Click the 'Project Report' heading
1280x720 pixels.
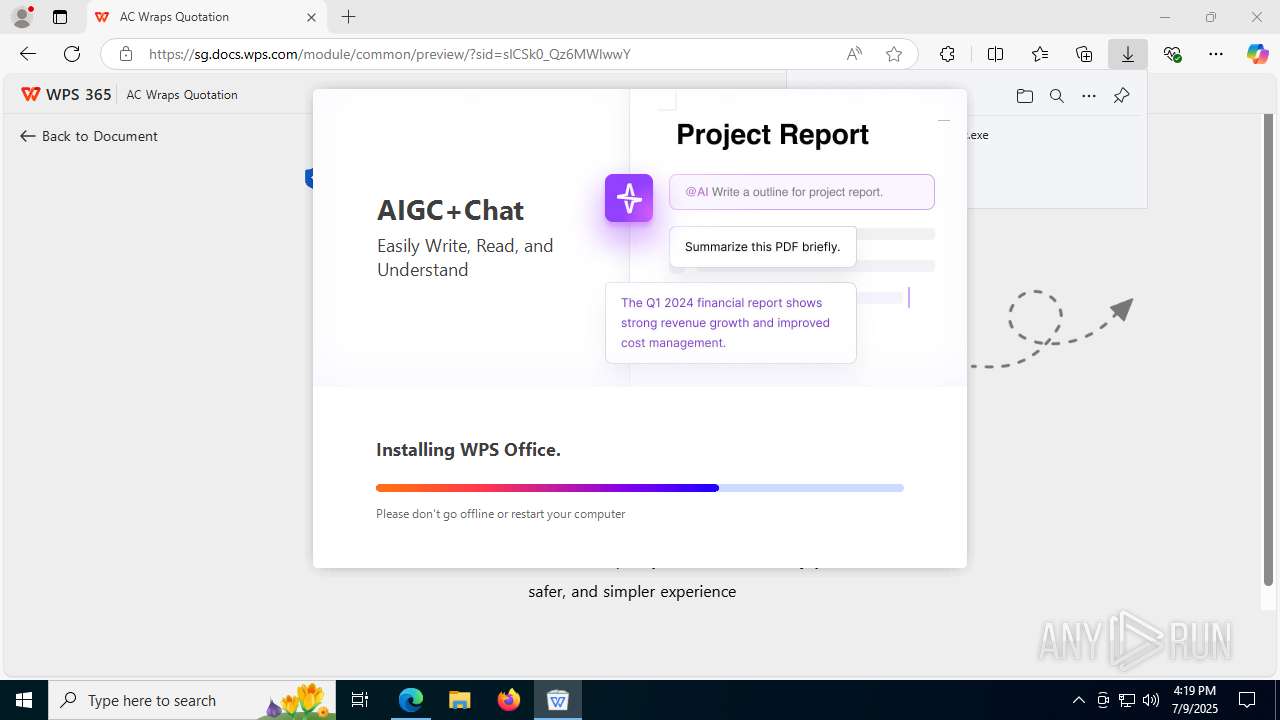772,134
